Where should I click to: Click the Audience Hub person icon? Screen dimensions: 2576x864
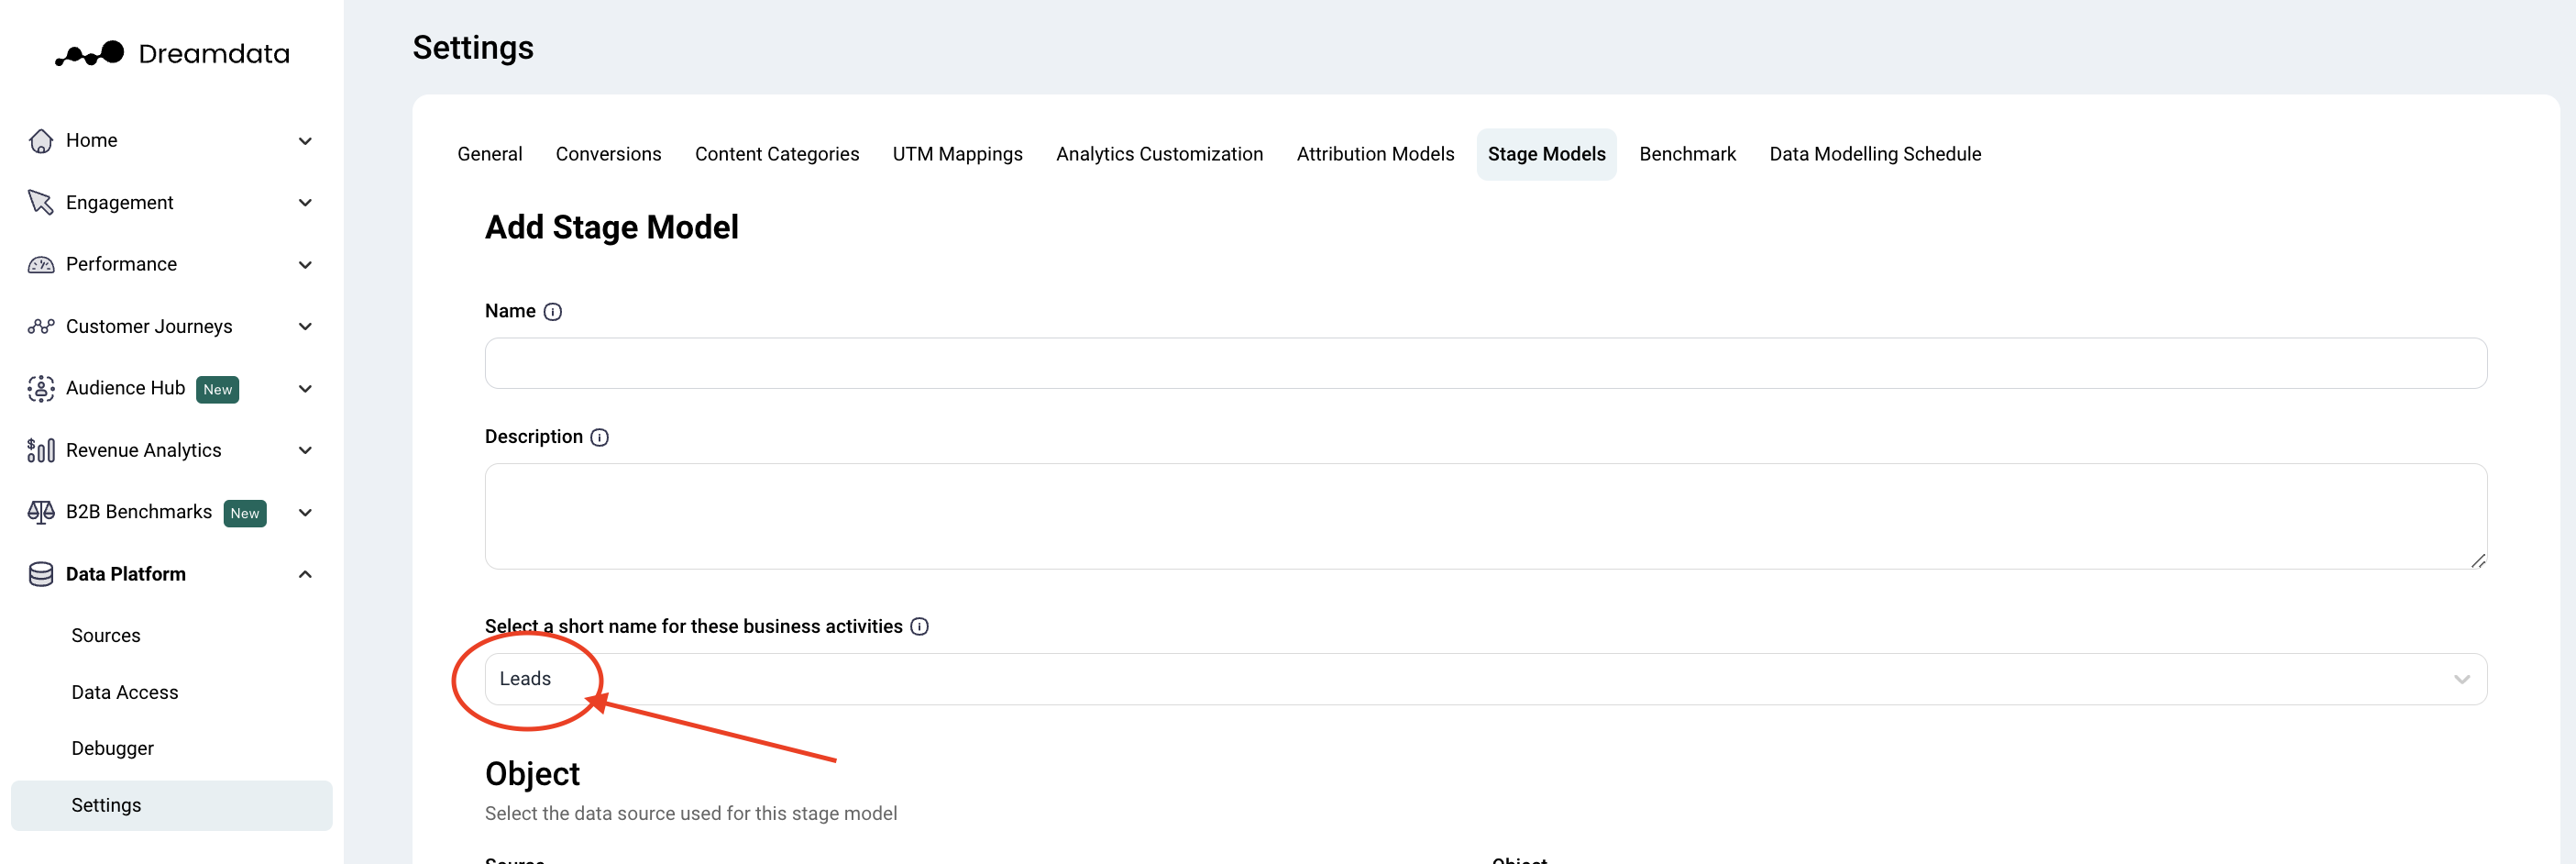pos(41,389)
